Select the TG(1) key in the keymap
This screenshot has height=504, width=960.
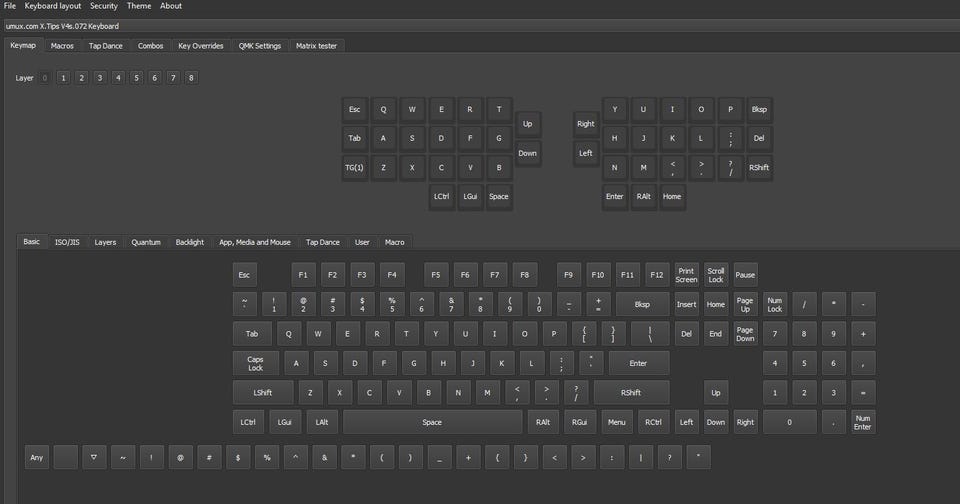(x=354, y=167)
